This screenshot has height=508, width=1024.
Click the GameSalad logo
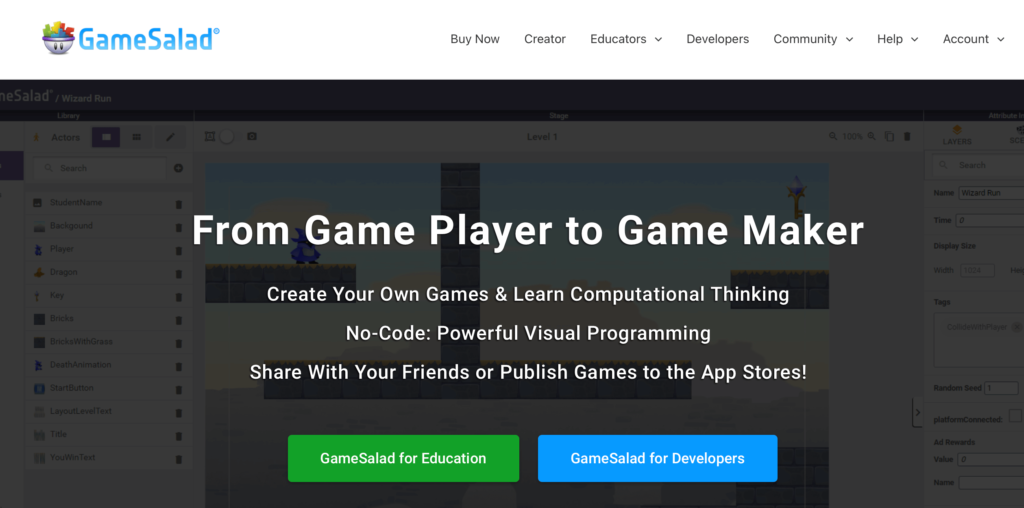[x=131, y=39]
